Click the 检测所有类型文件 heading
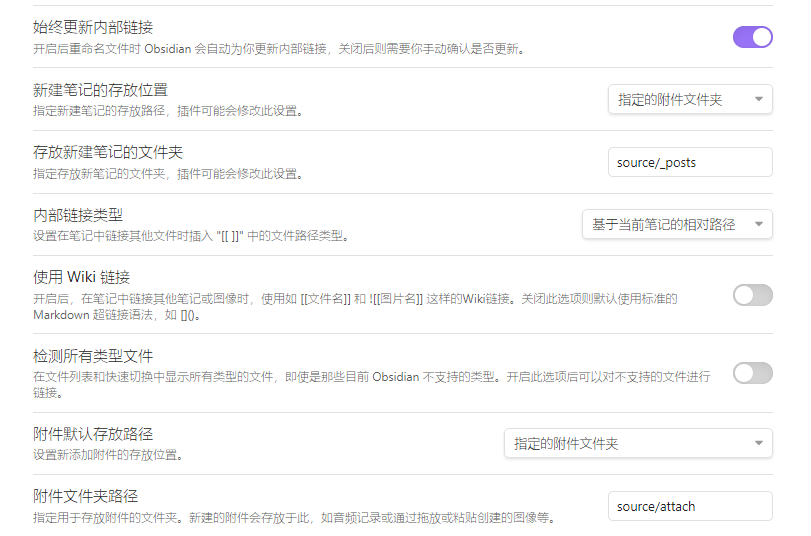The height and width of the screenshot is (536, 811). [x=93, y=356]
